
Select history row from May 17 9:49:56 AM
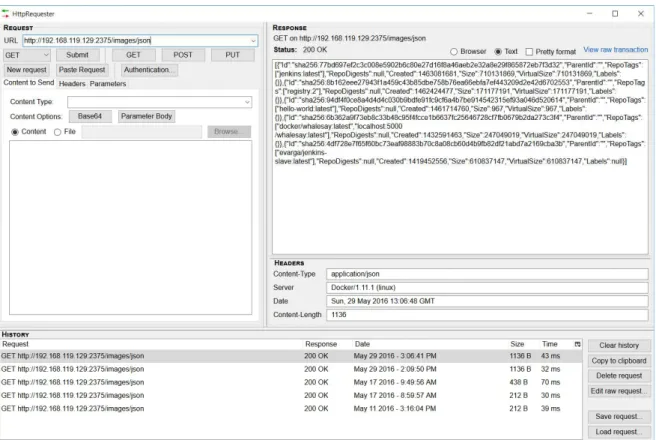coord(291,382)
